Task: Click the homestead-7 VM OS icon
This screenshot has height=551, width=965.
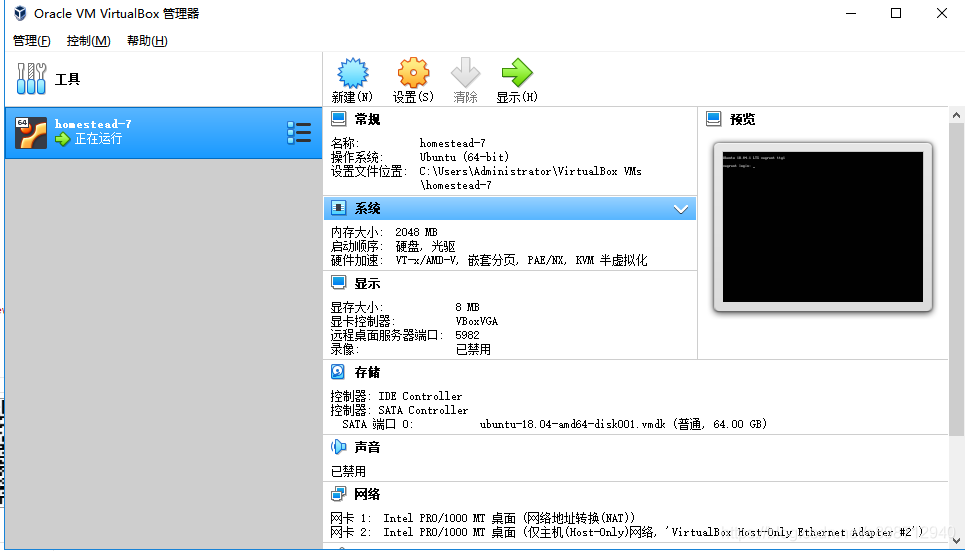Action: pyautogui.click(x=31, y=133)
